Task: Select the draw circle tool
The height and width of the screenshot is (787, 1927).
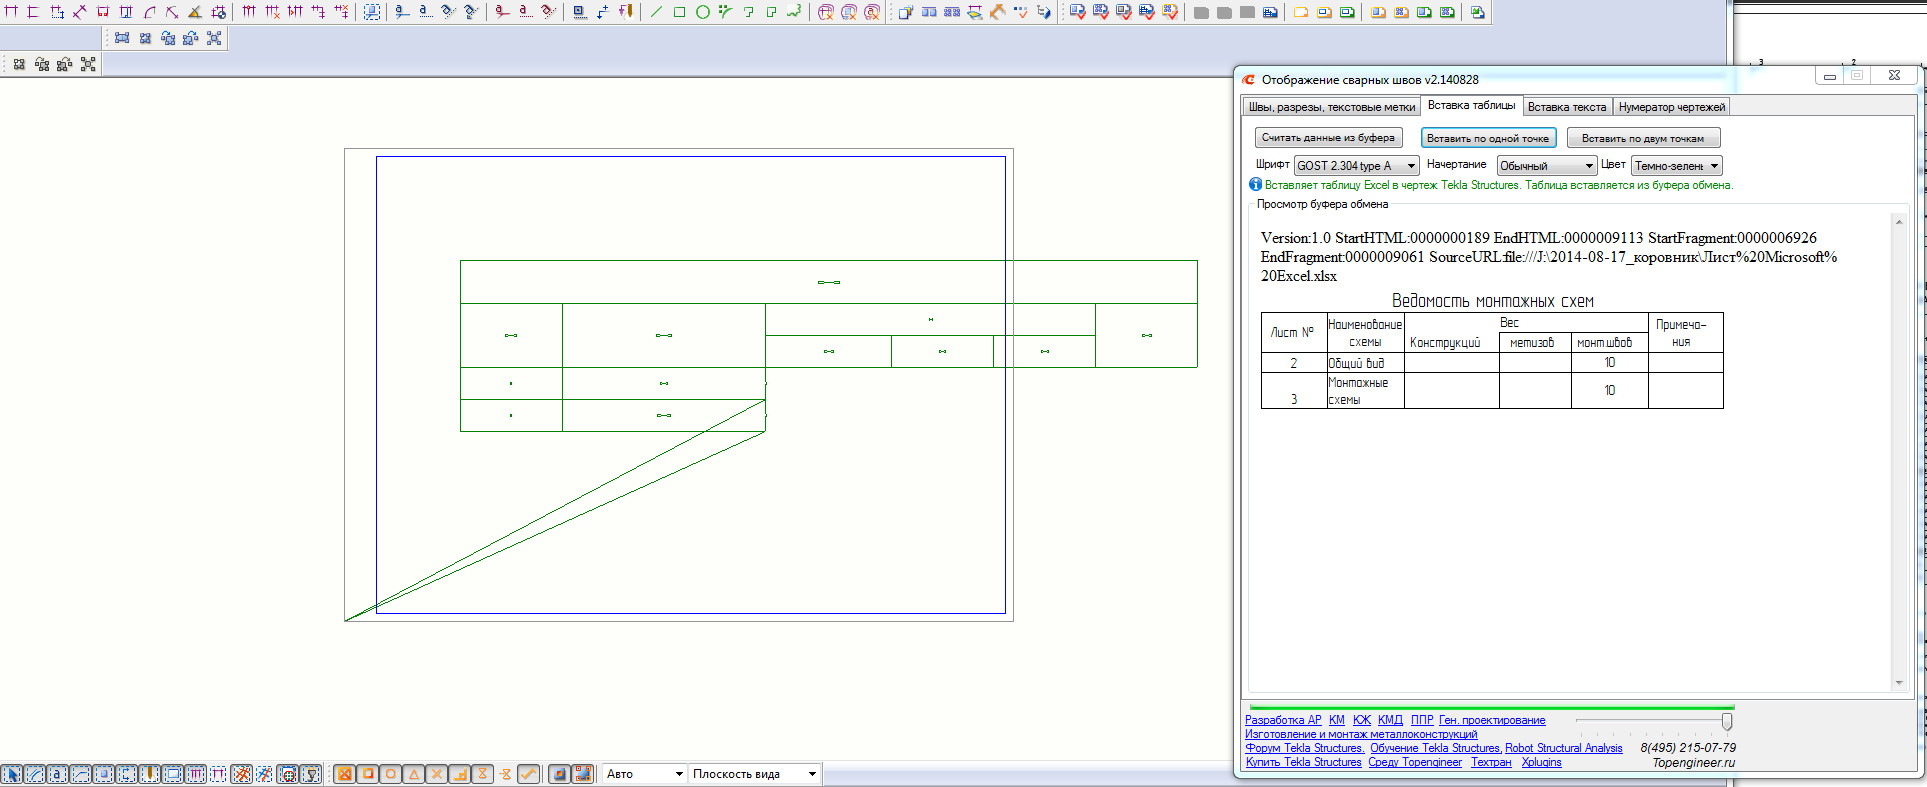Action: [702, 12]
